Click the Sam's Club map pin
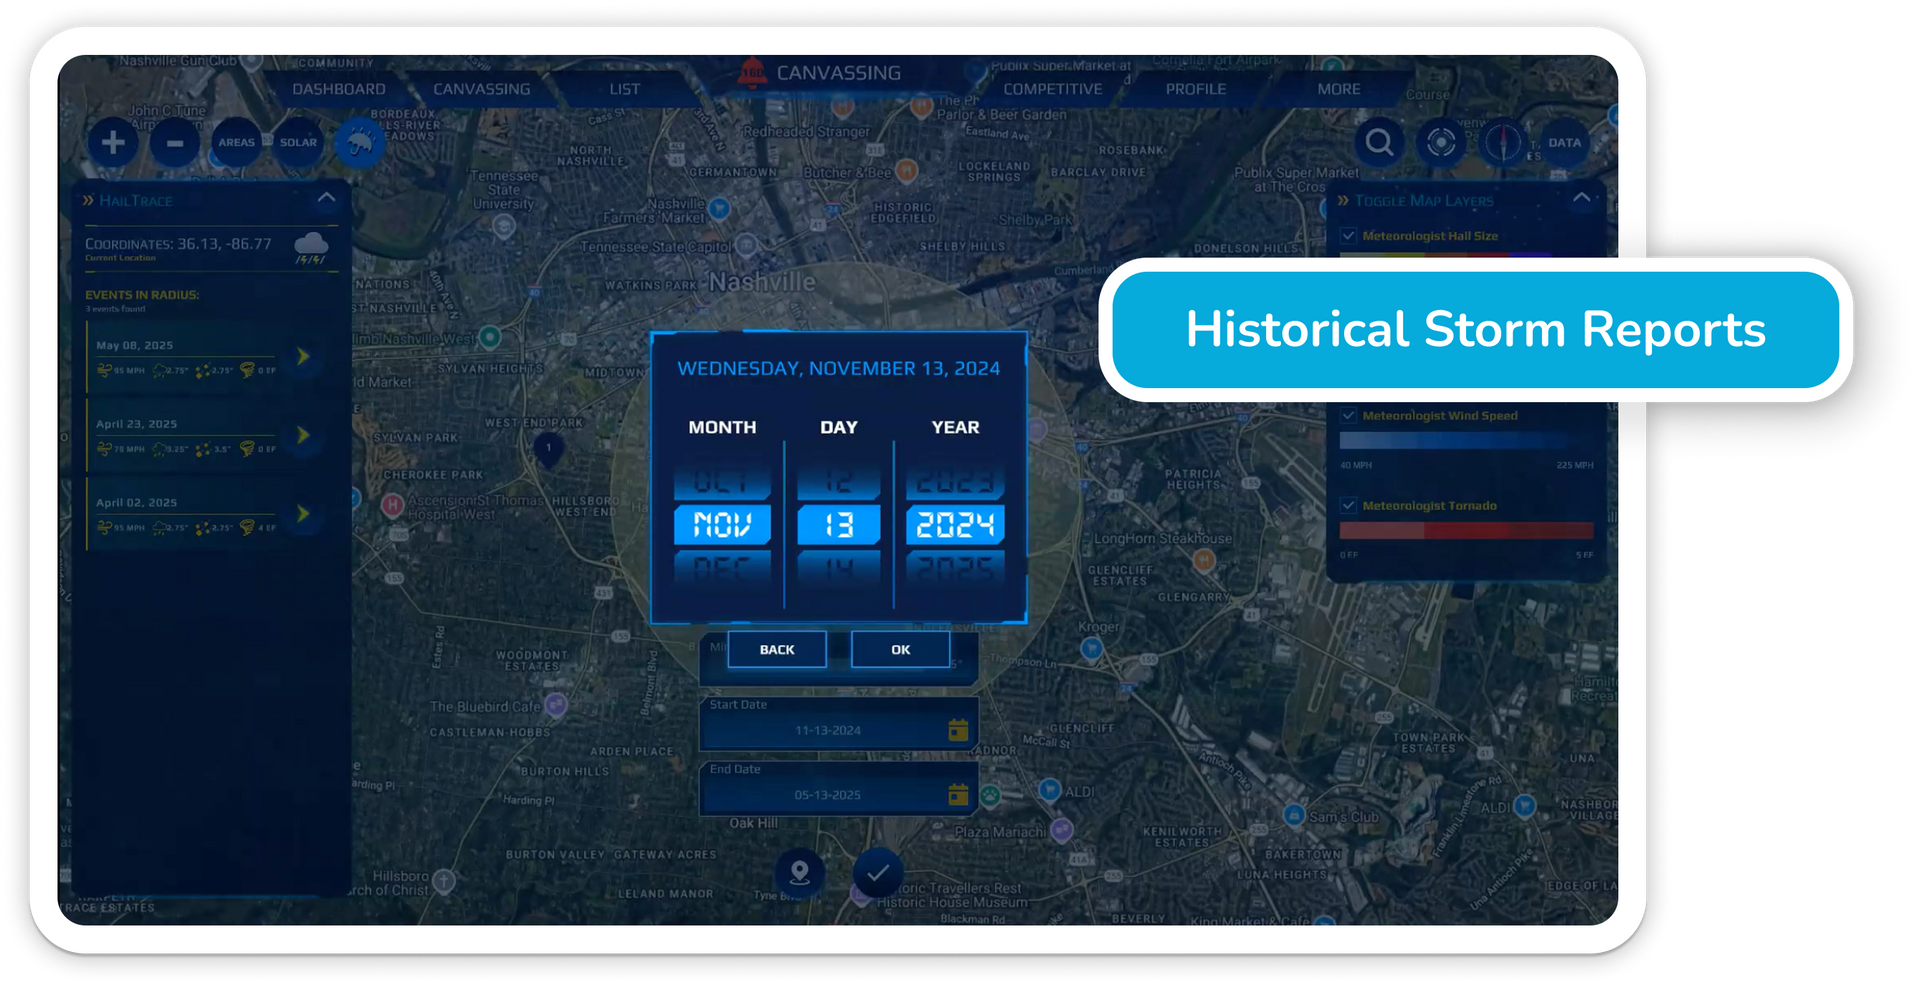1920x986 pixels. [x=1294, y=815]
